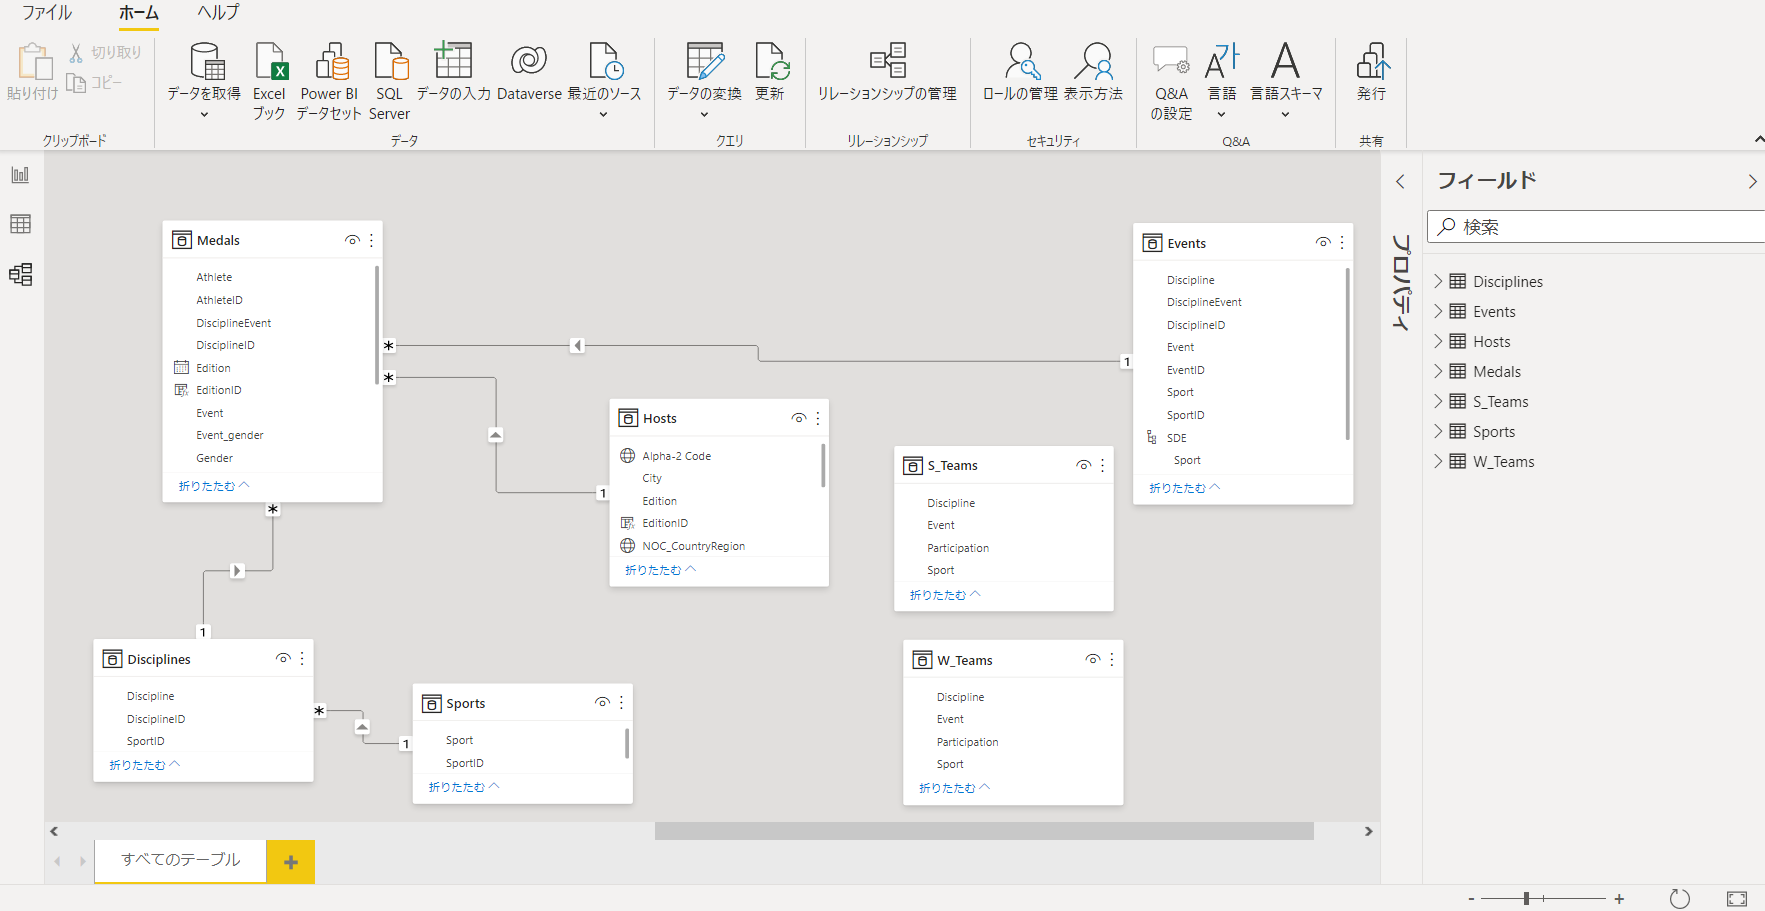
Task: Collapse the Fields (フィールド) pane
Action: pyautogui.click(x=1752, y=181)
